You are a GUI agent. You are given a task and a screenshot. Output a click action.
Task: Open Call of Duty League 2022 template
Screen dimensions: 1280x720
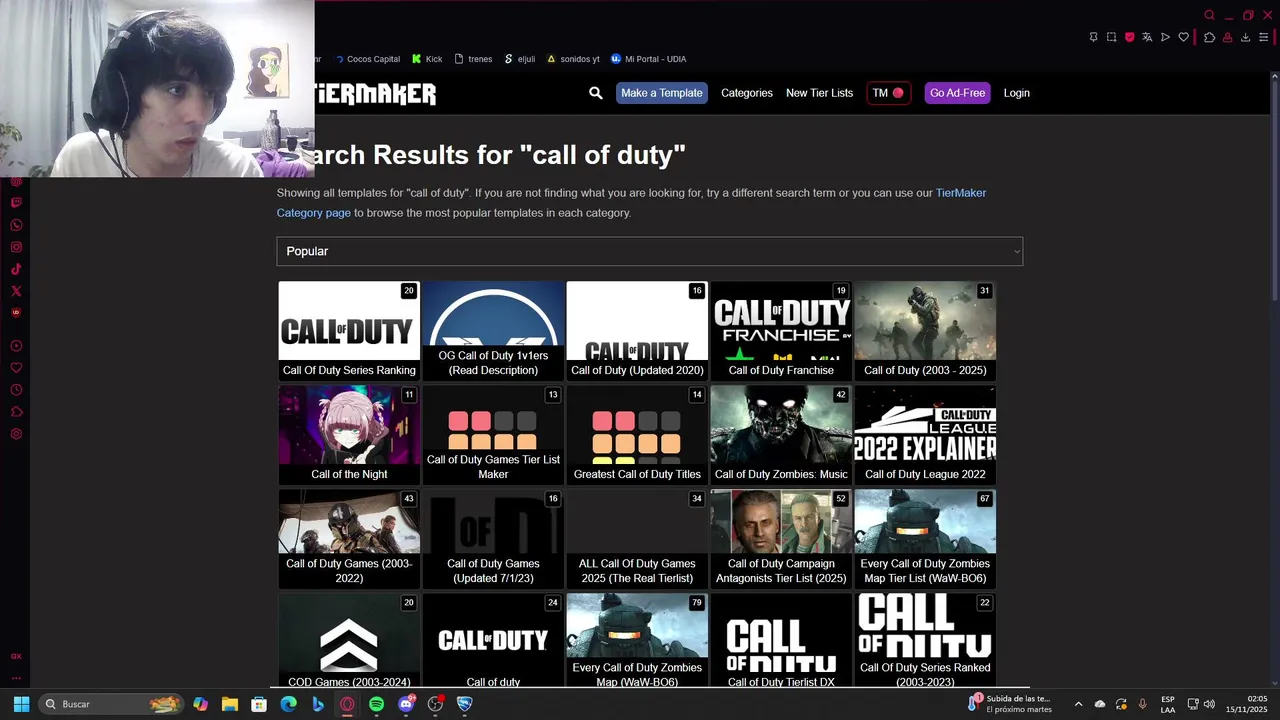point(925,435)
